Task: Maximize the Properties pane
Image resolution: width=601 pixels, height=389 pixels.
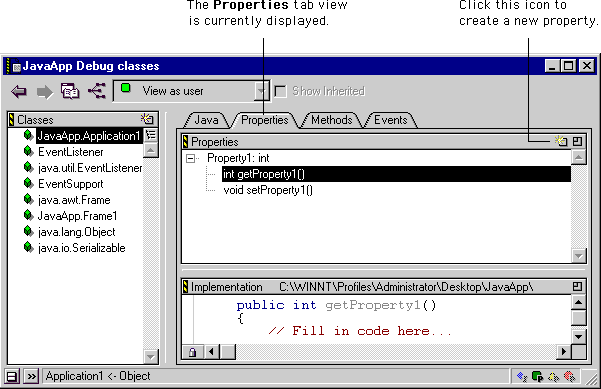Action: 578,141
